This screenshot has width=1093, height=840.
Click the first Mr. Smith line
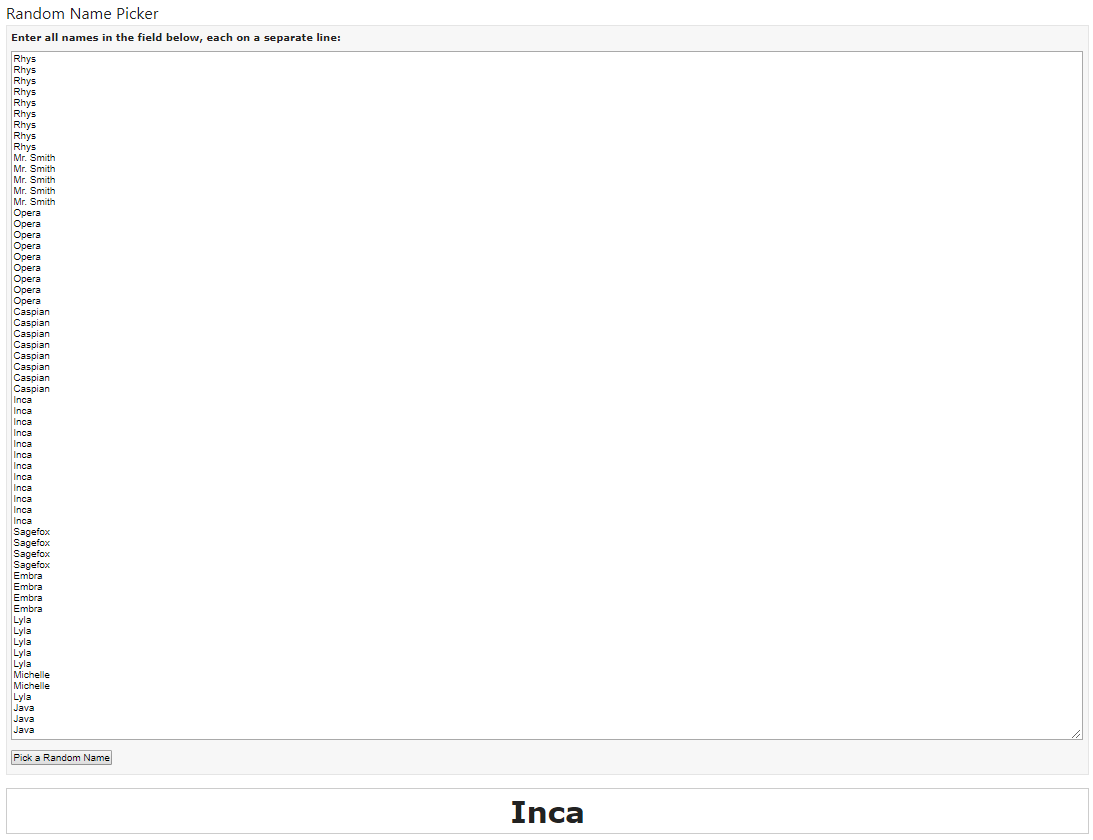34,158
